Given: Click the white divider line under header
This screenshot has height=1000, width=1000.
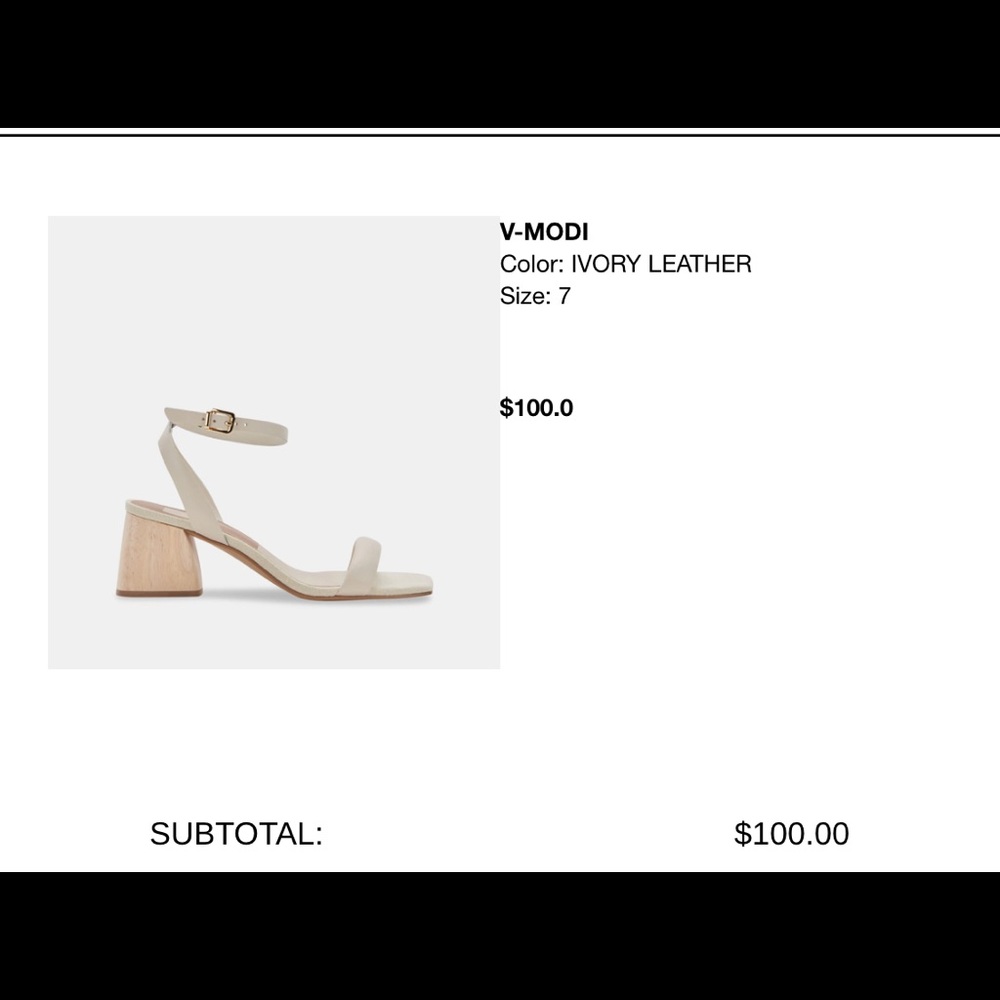Looking at the screenshot, I should point(500,132).
